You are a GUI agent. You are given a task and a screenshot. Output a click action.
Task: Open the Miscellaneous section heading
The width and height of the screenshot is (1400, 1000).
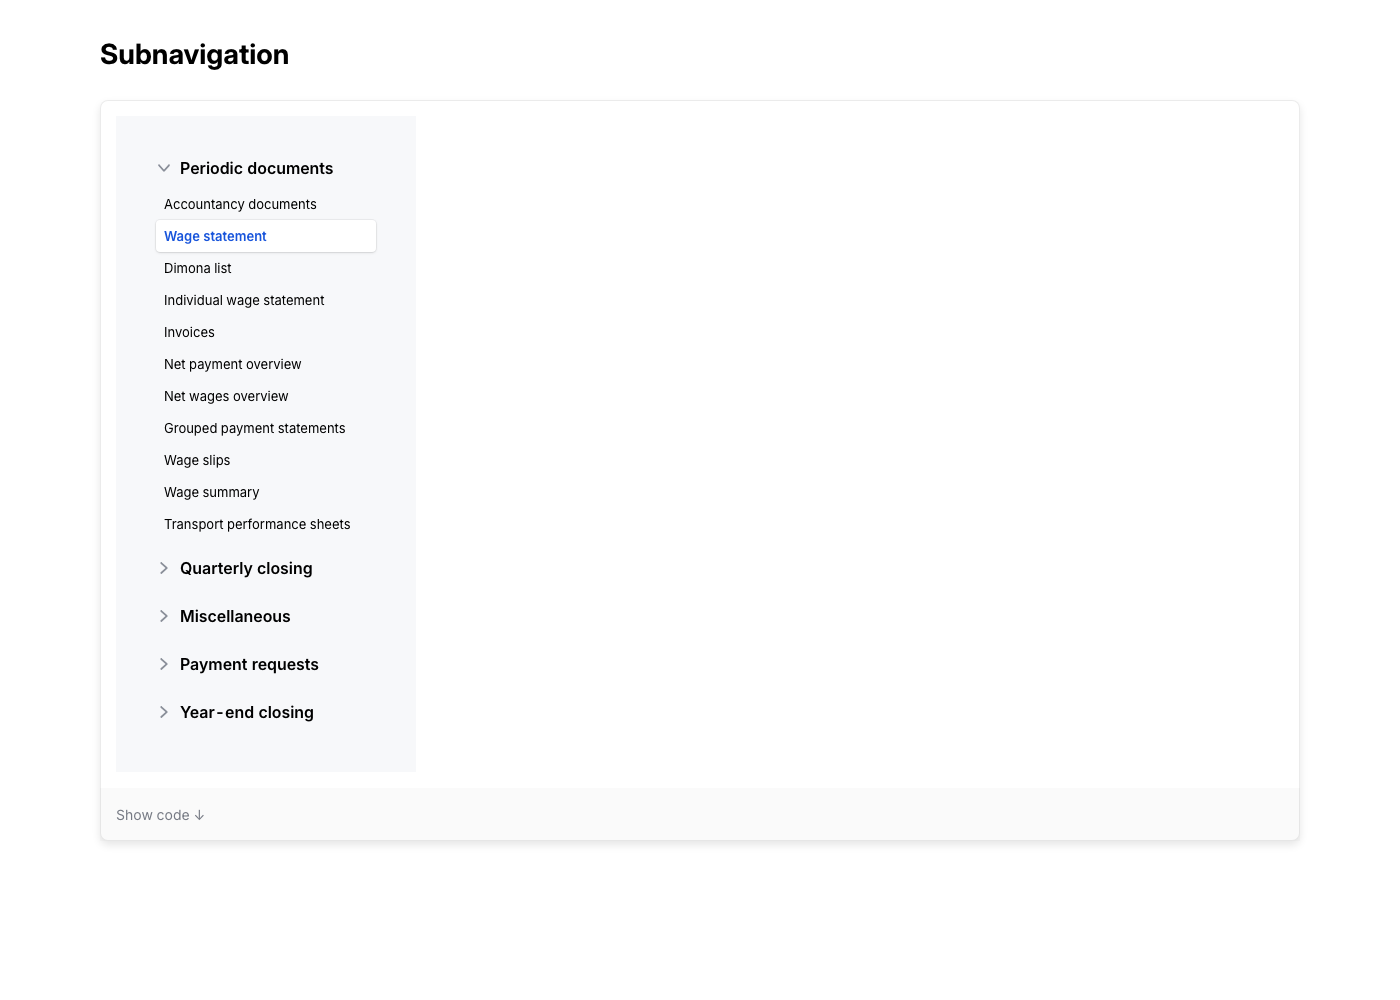tap(235, 616)
